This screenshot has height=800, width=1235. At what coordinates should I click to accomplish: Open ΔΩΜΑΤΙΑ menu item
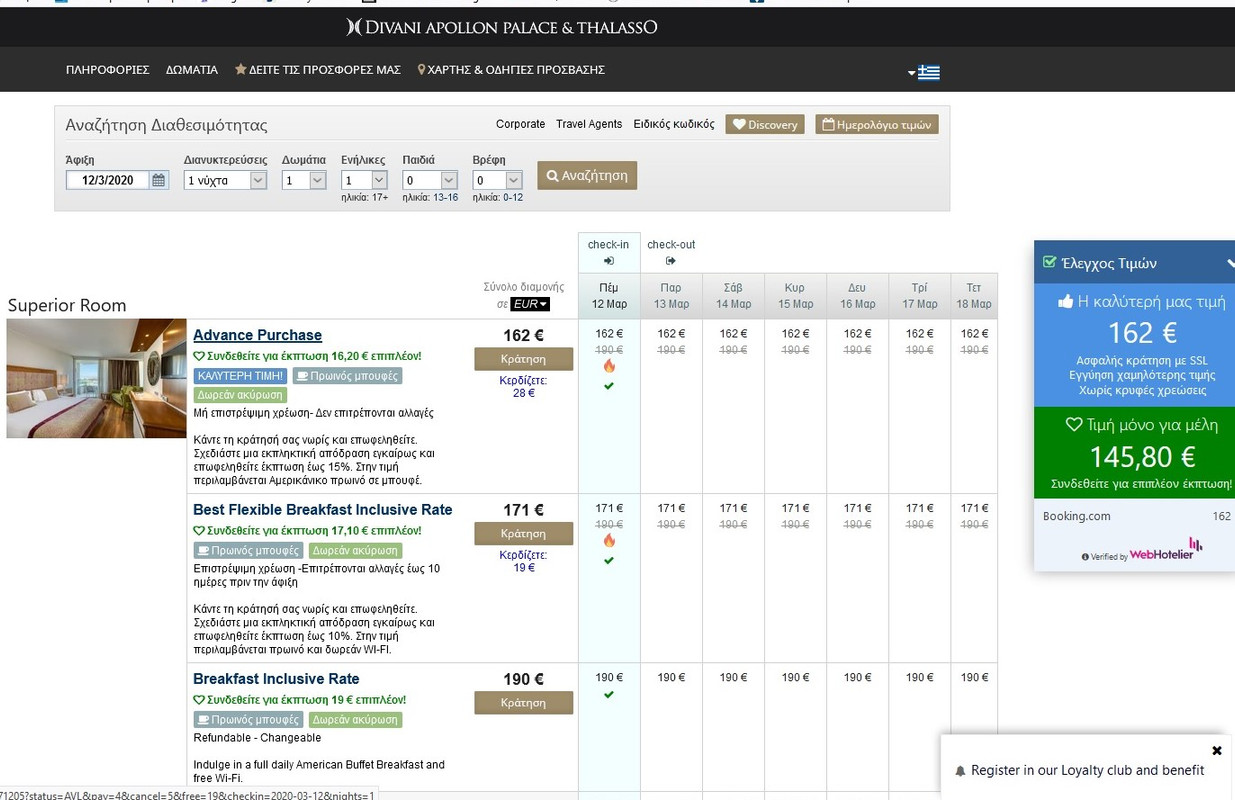(192, 70)
